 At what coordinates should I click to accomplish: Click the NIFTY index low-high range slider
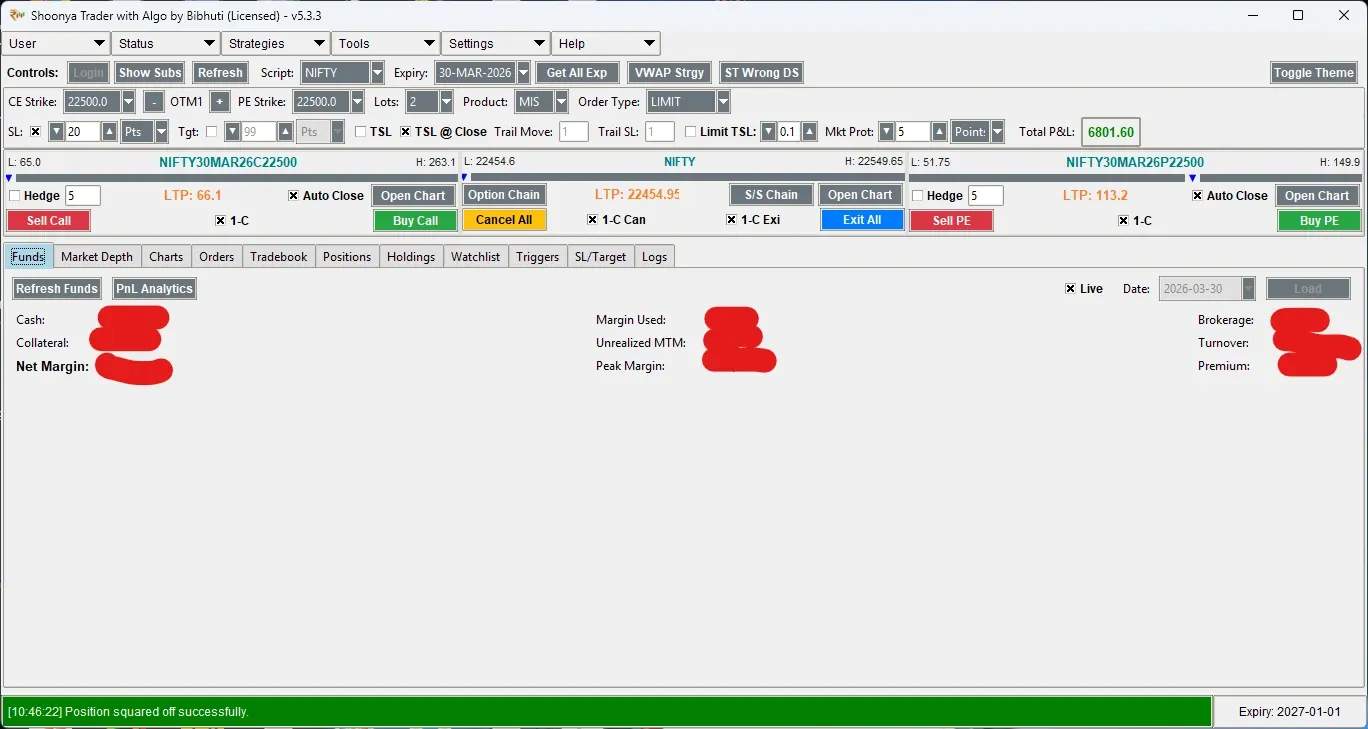tap(683, 178)
